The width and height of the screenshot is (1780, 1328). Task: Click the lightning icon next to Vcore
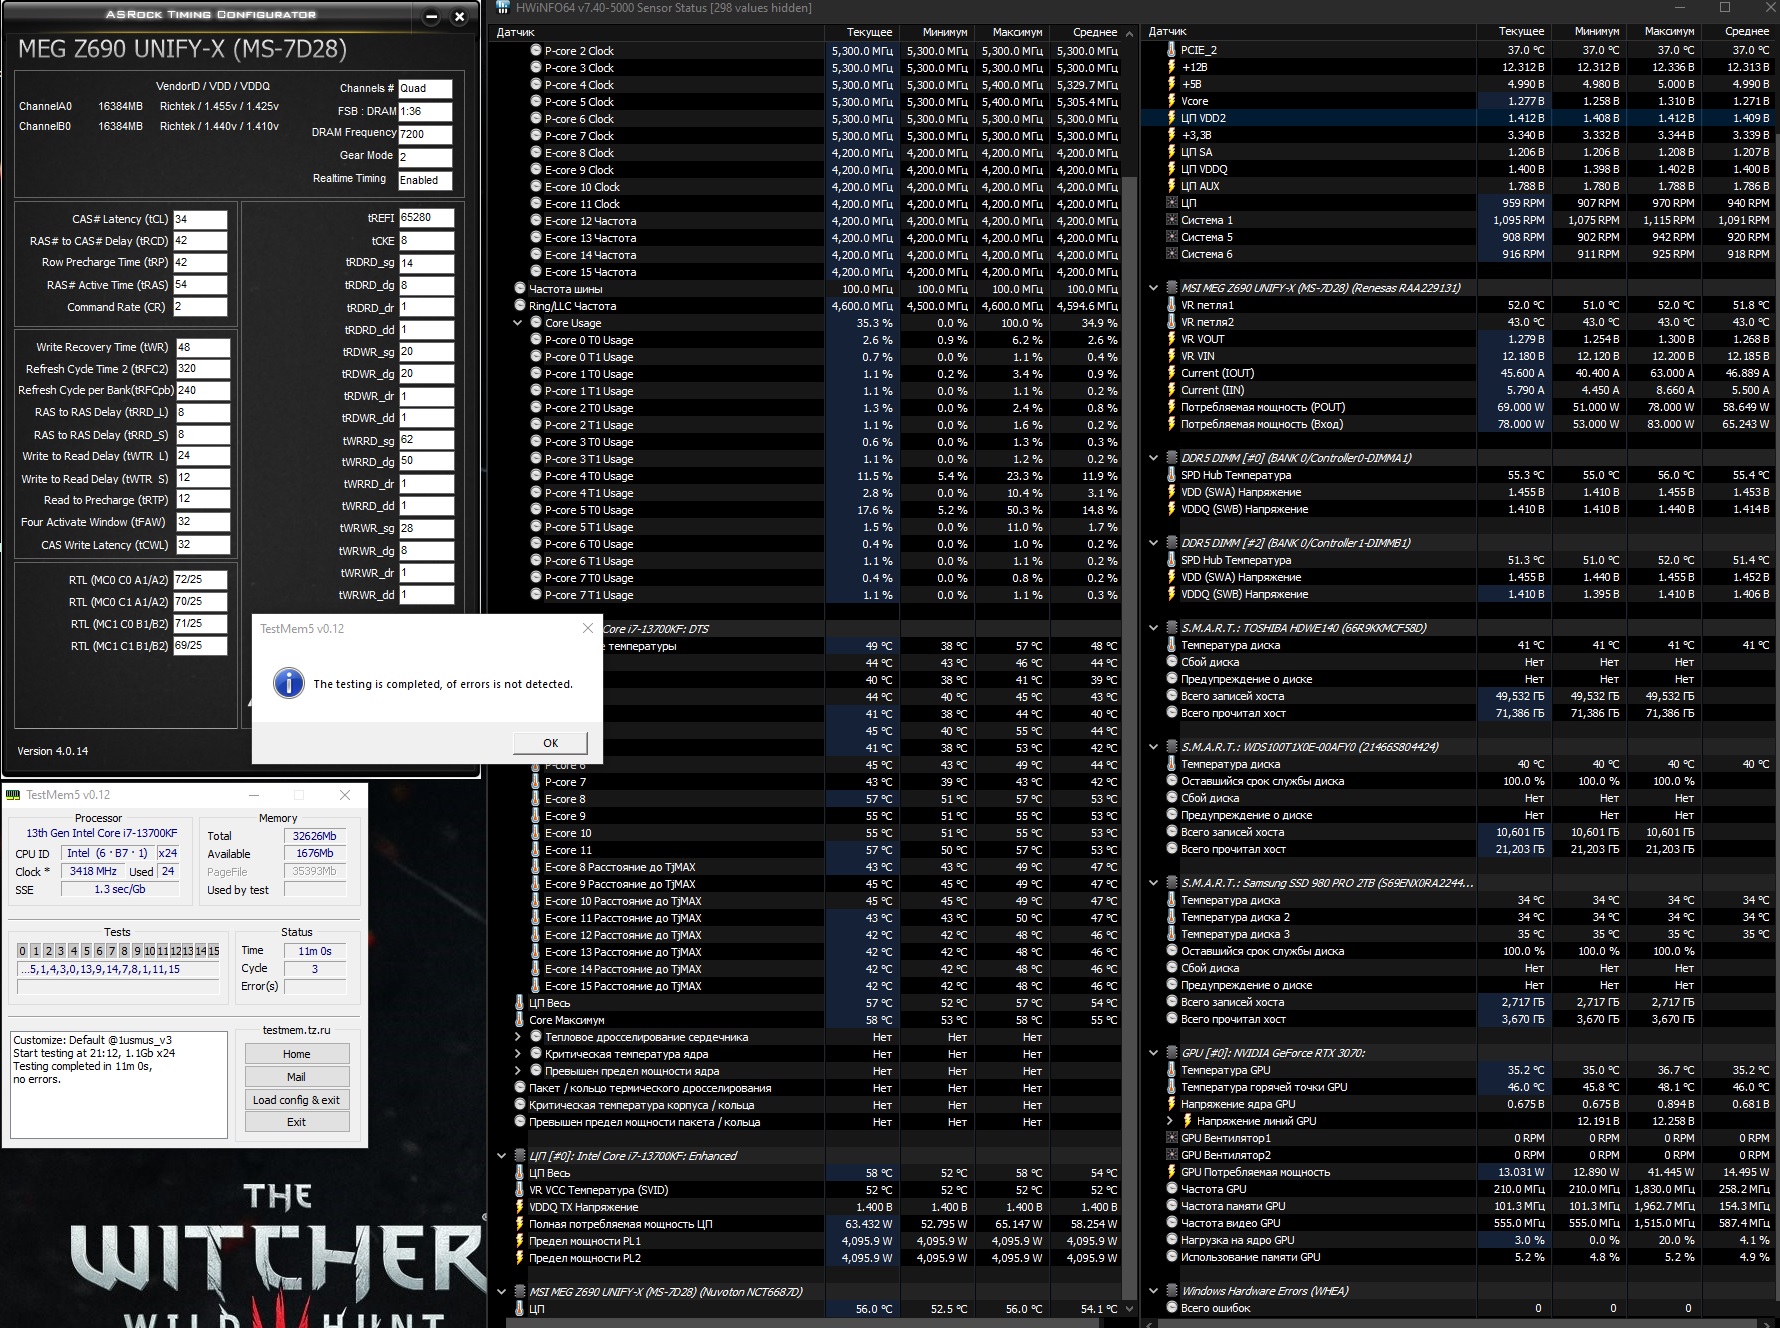(1172, 101)
